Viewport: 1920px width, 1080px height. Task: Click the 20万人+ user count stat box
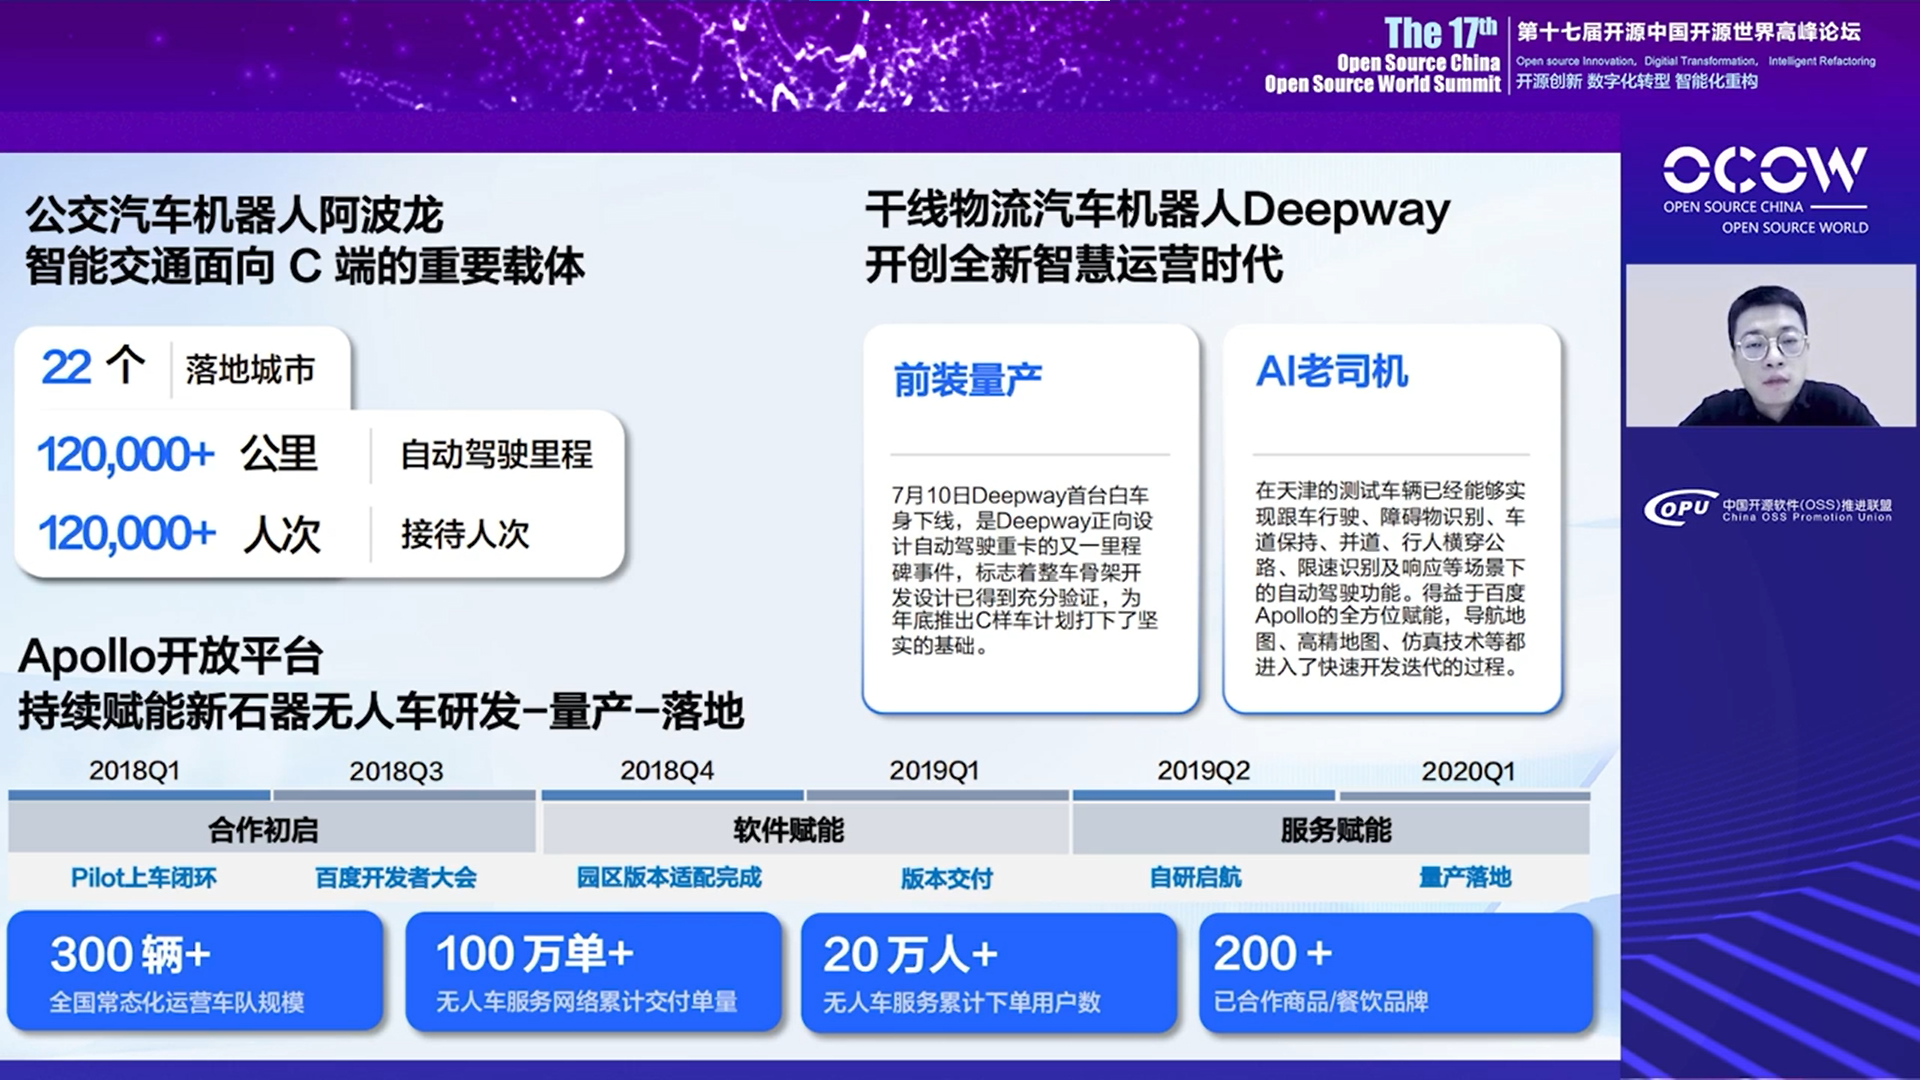(x=988, y=972)
